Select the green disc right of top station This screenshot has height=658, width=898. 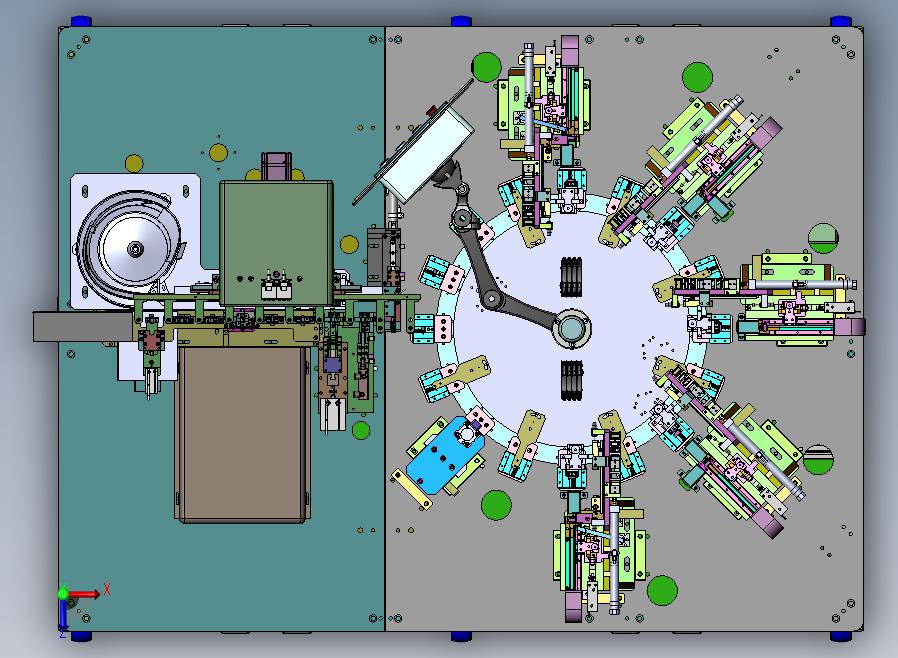coord(698,77)
